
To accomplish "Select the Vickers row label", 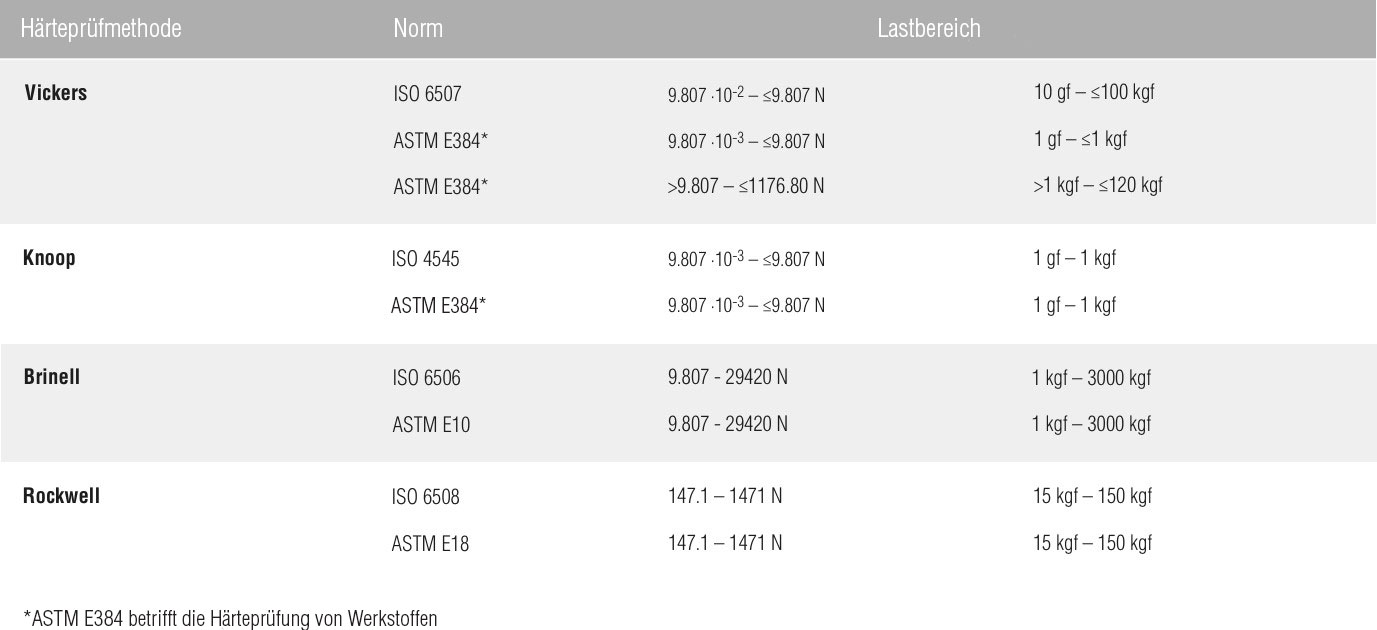I will (x=55, y=93).
